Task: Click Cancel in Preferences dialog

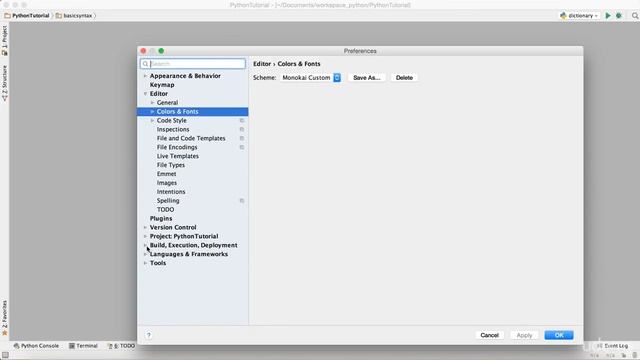Action: [x=489, y=335]
